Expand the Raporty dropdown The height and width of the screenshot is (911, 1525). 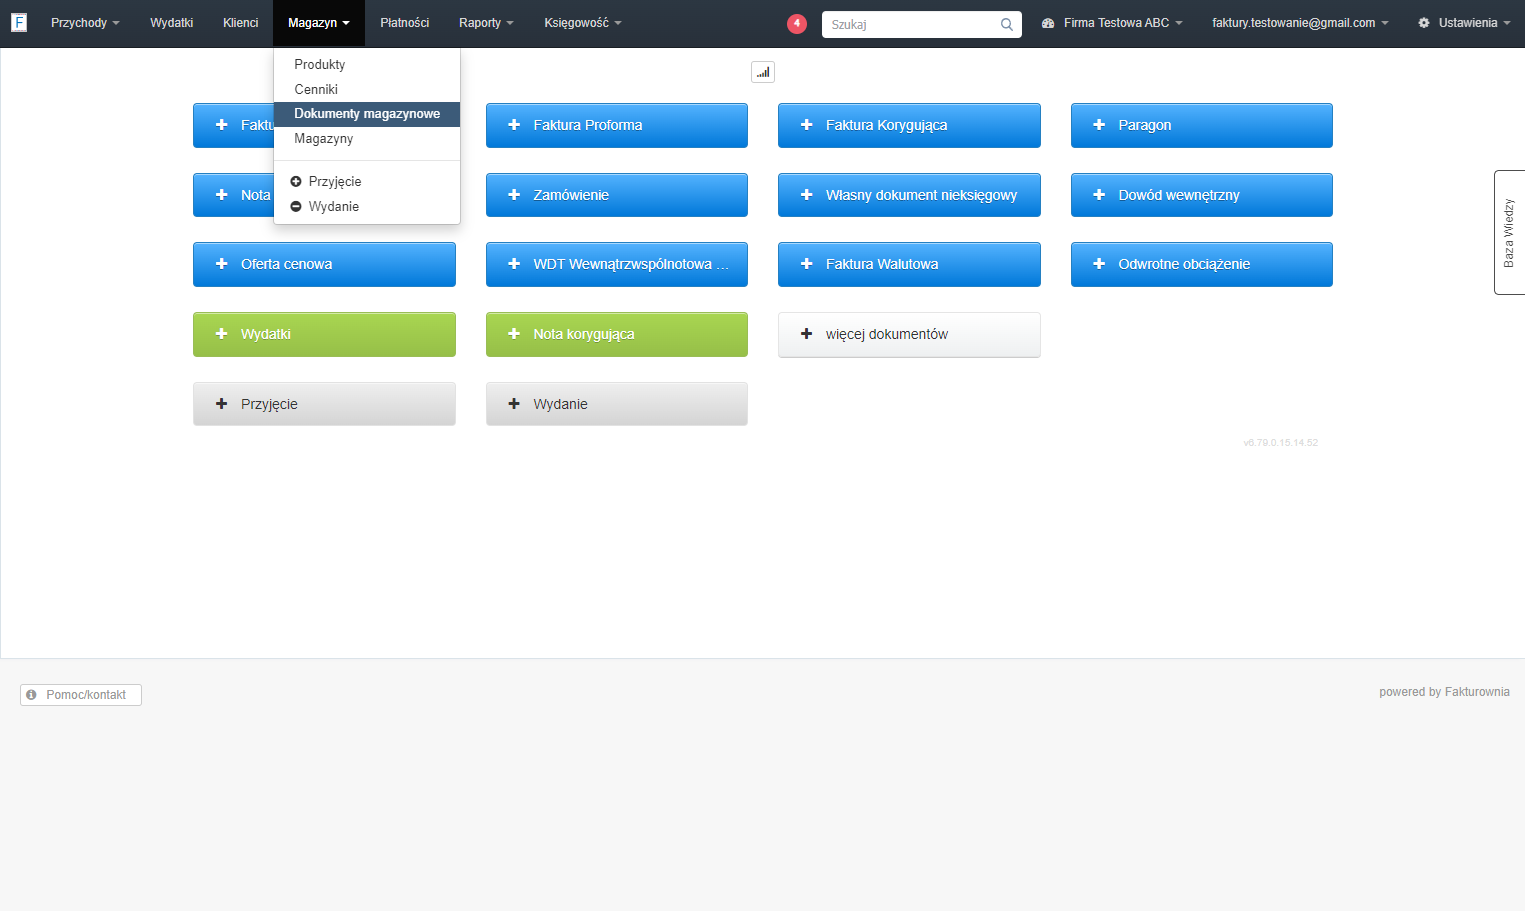(486, 23)
